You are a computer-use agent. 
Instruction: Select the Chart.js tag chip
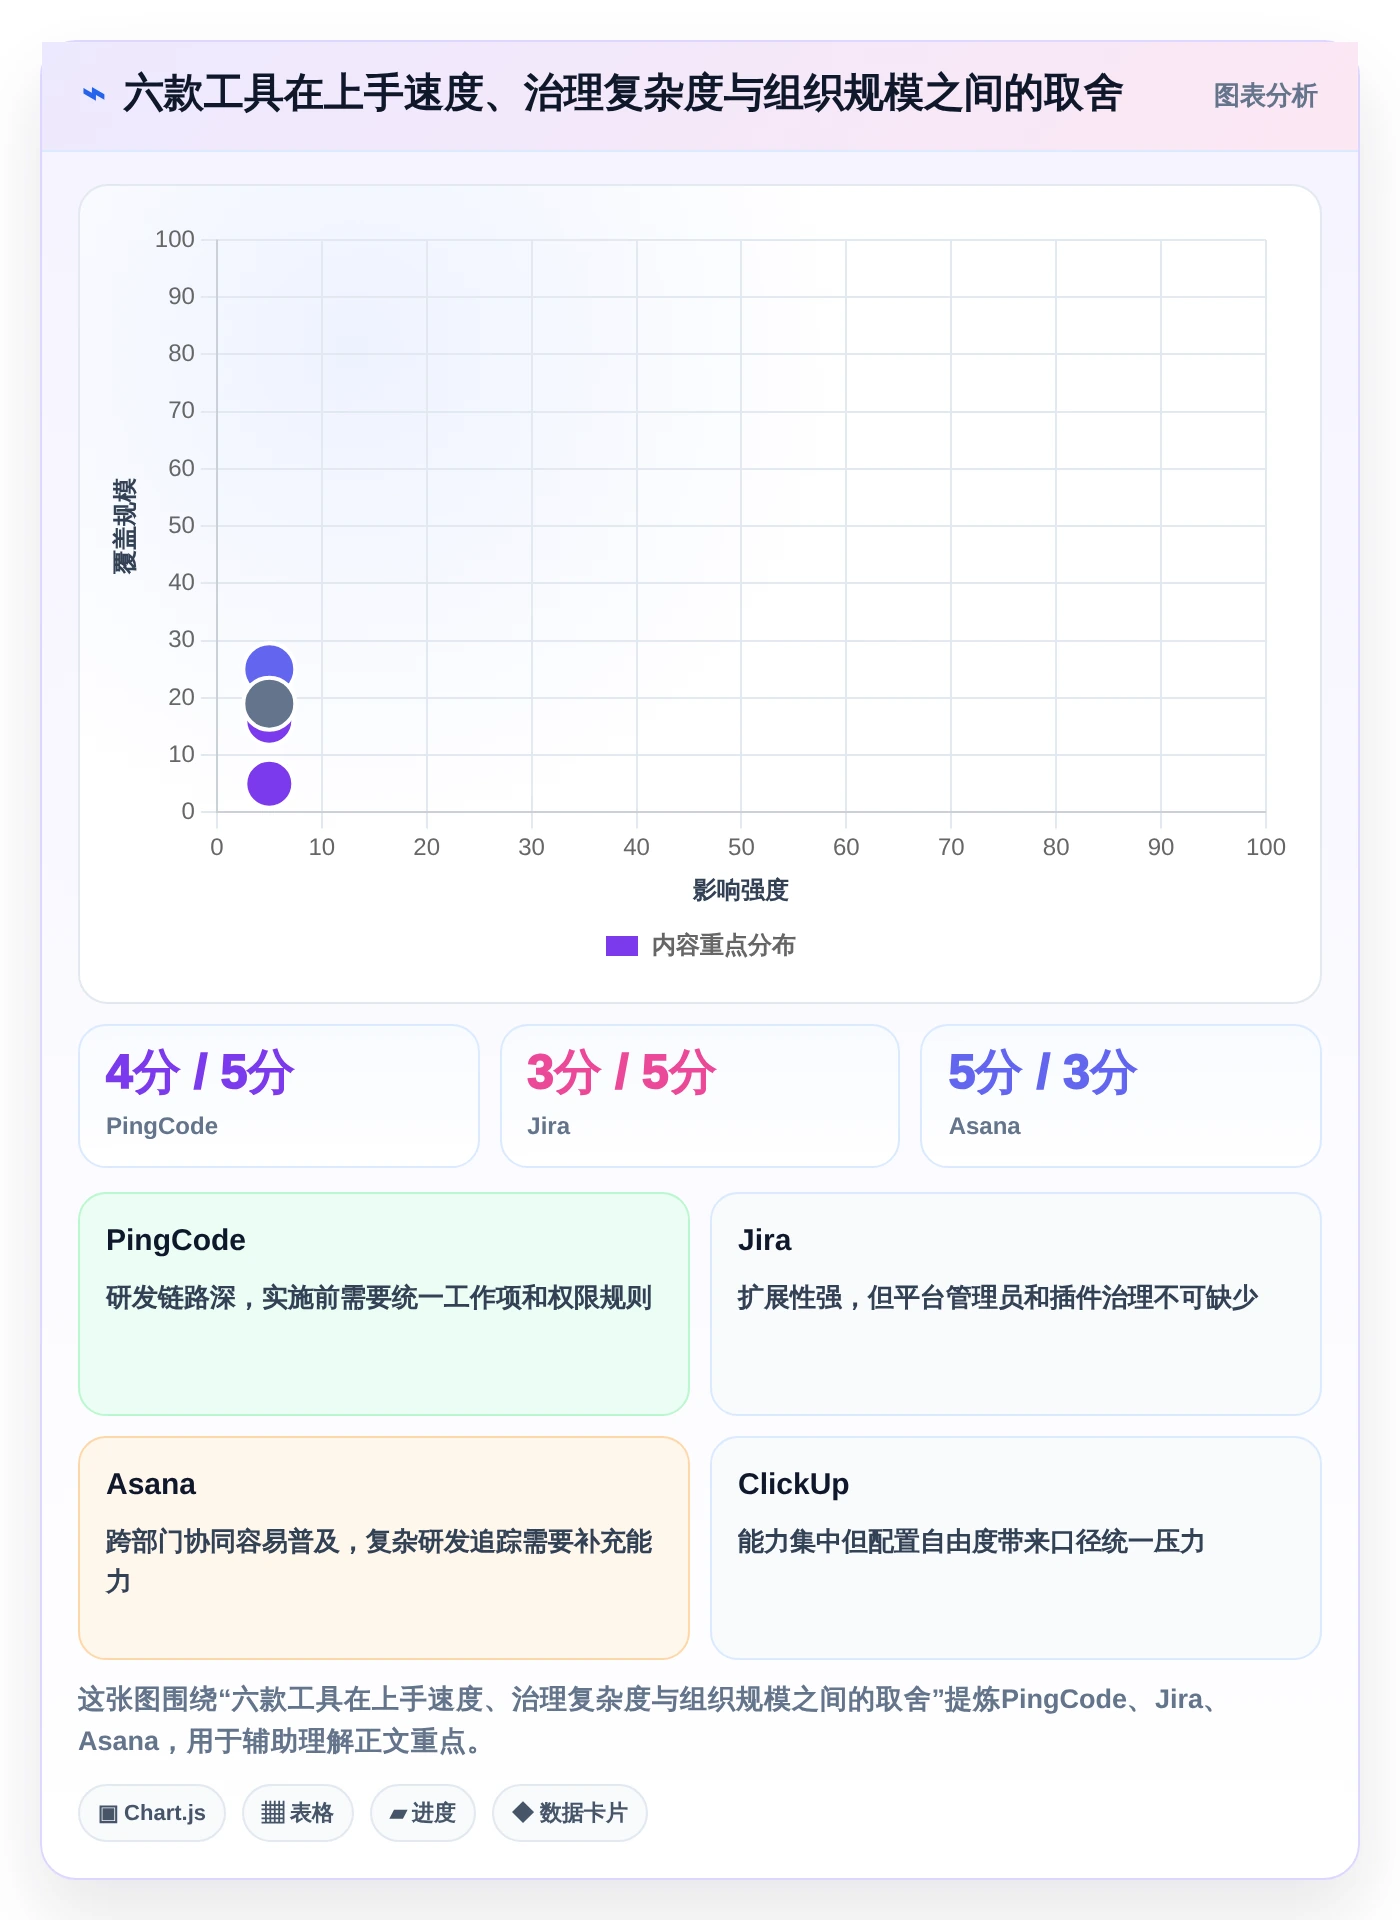(x=152, y=1813)
